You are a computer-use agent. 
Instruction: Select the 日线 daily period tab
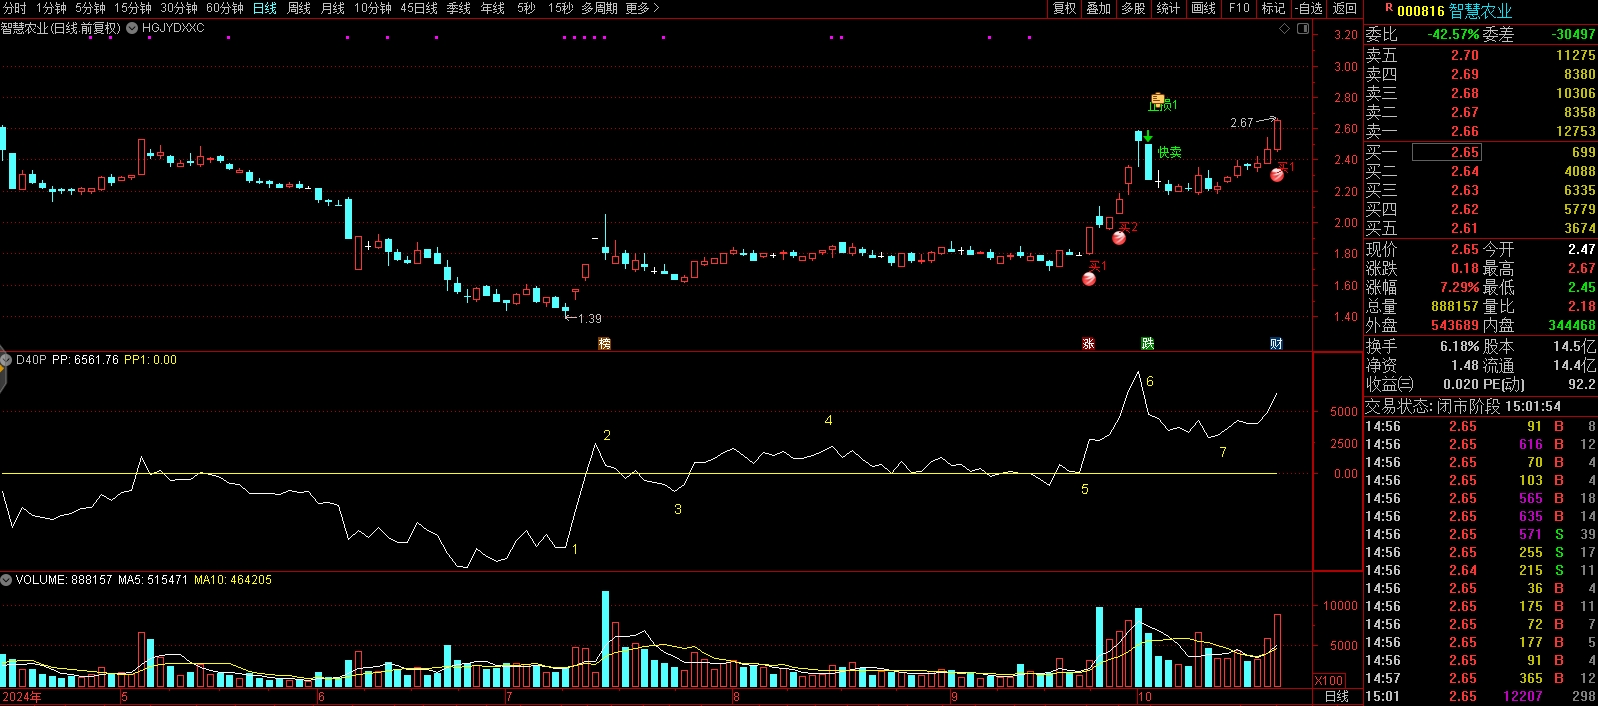[265, 8]
